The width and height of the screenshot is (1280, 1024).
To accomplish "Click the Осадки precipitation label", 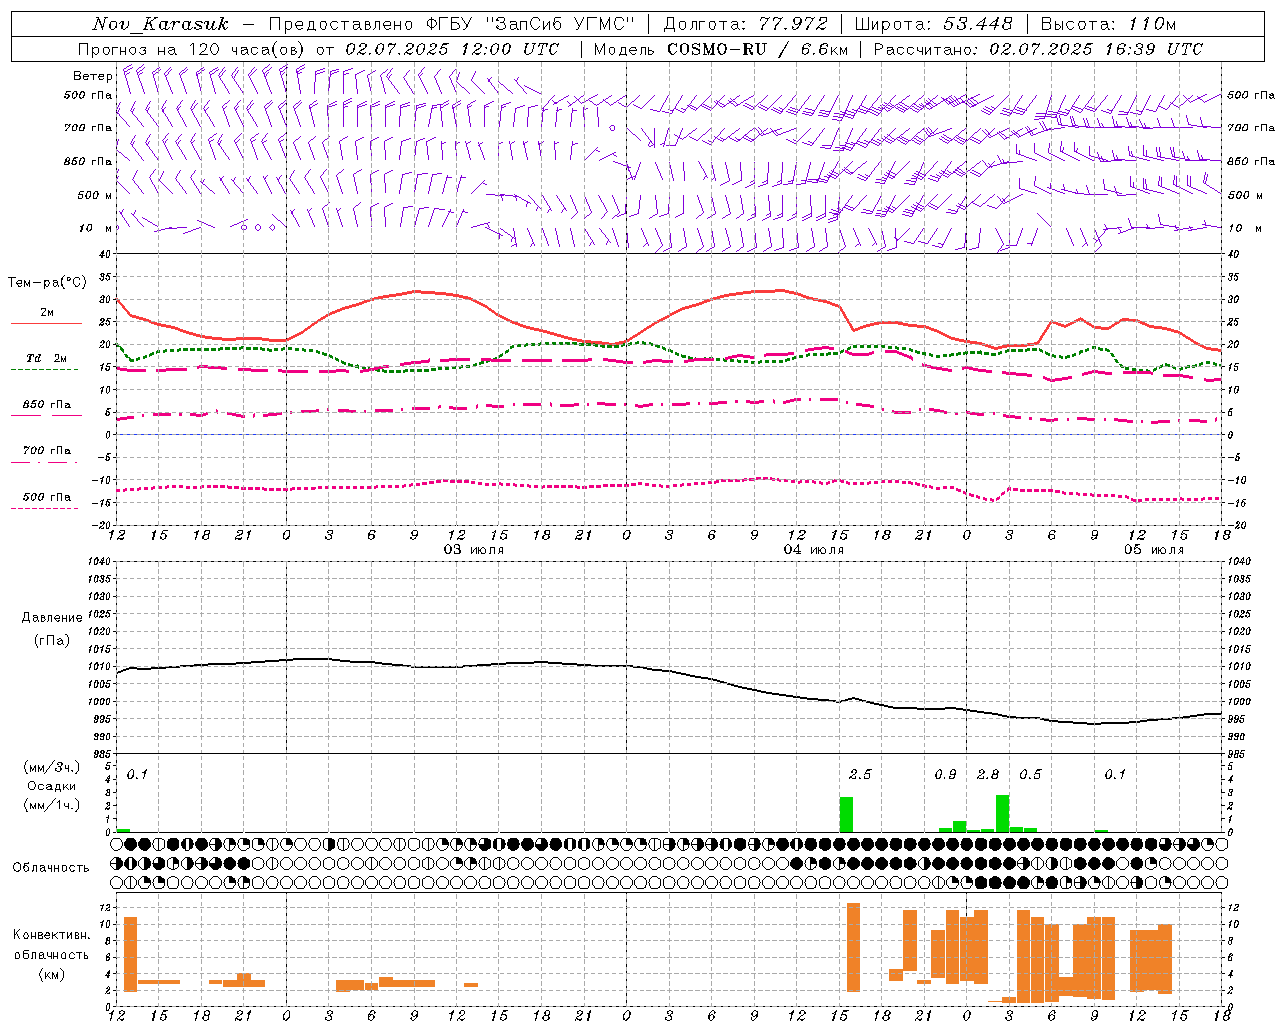I will [52, 786].
